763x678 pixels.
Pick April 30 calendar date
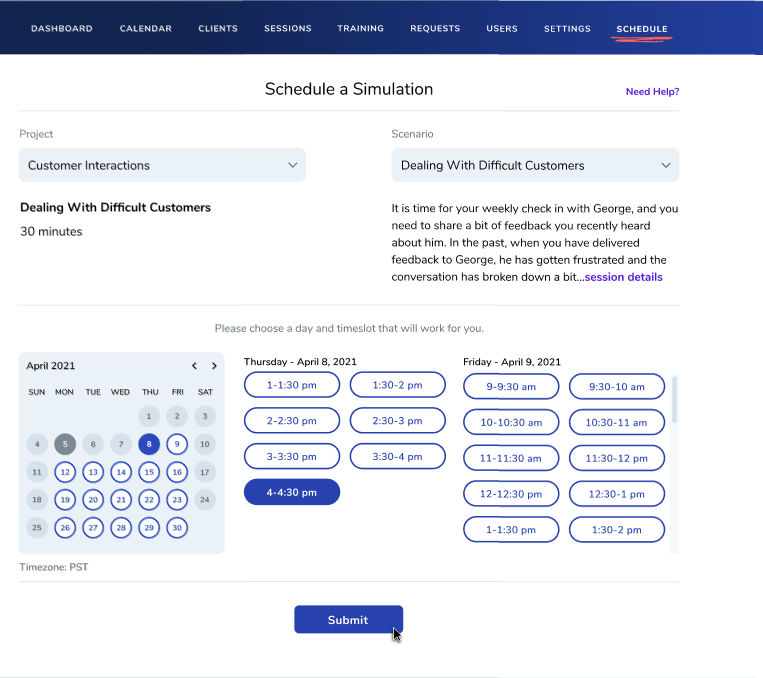[177, 527]
